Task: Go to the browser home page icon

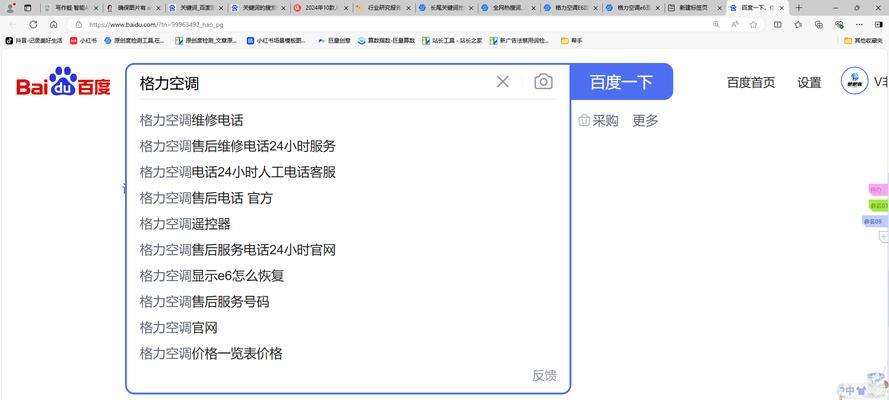Action: point(53,24)
